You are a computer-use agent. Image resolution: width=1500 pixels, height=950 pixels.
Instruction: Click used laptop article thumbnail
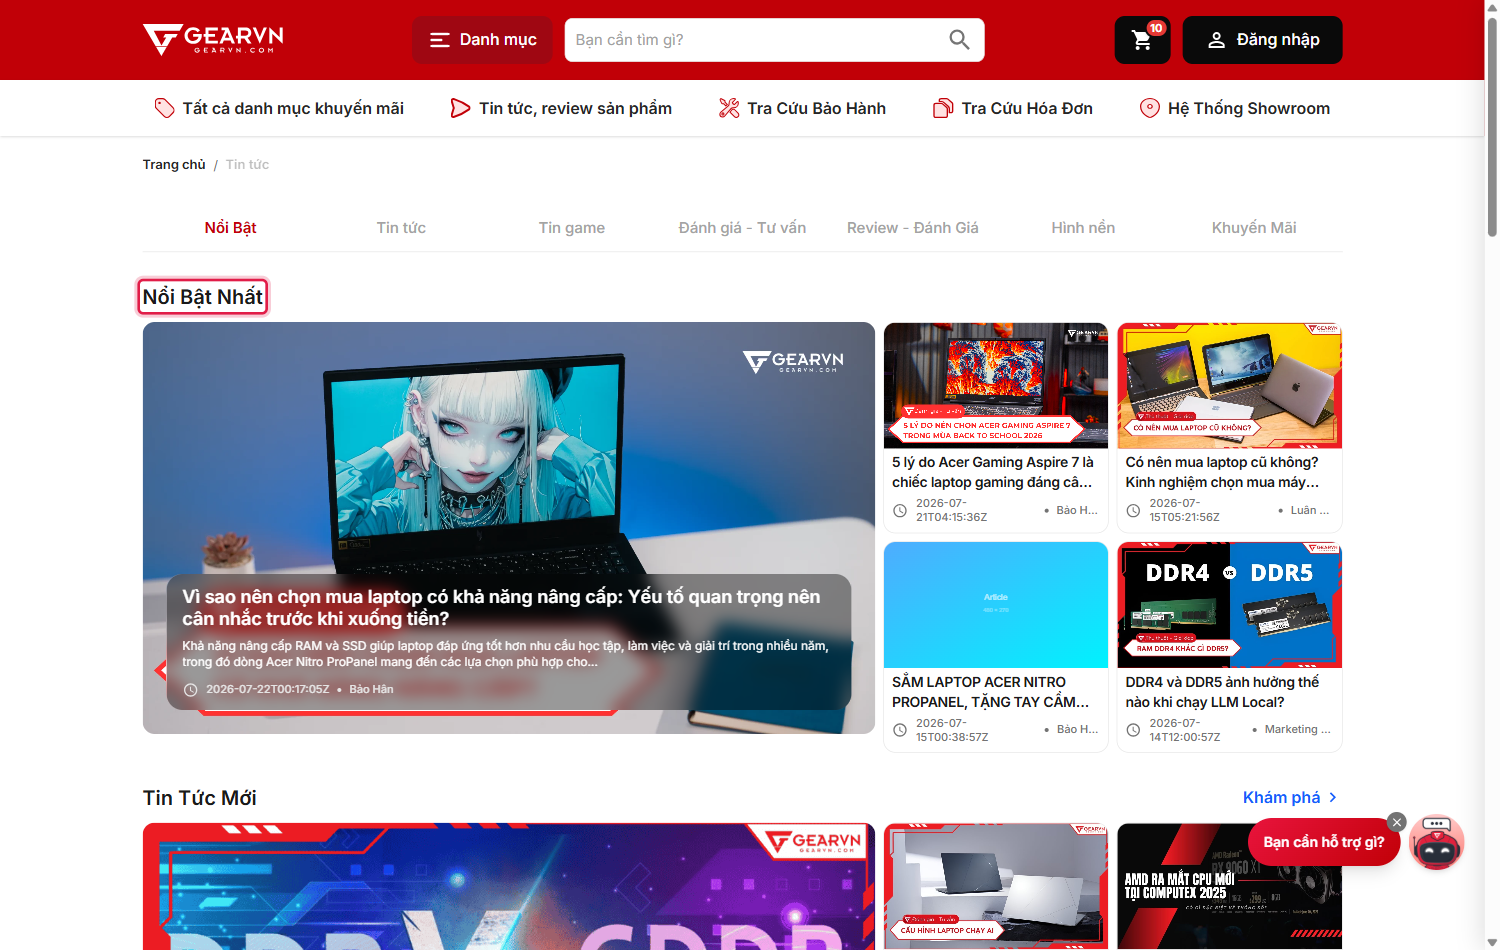(x=1229, y=385)
